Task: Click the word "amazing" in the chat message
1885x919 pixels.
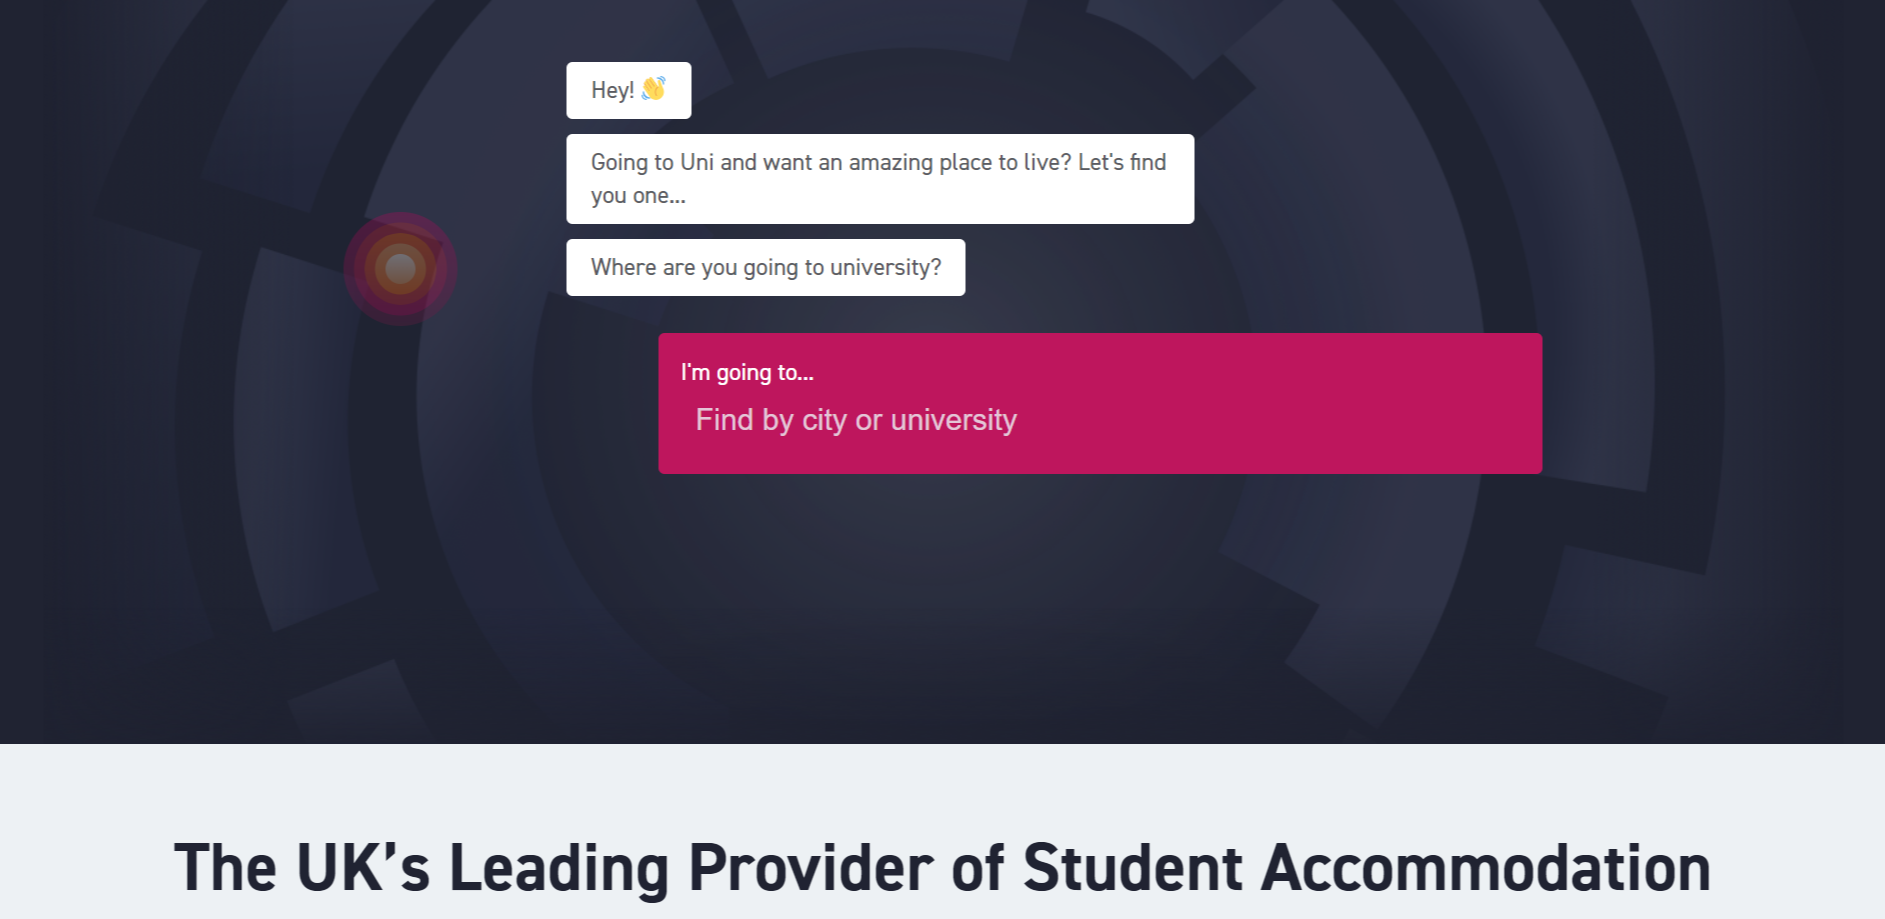Action: point(890,162)
